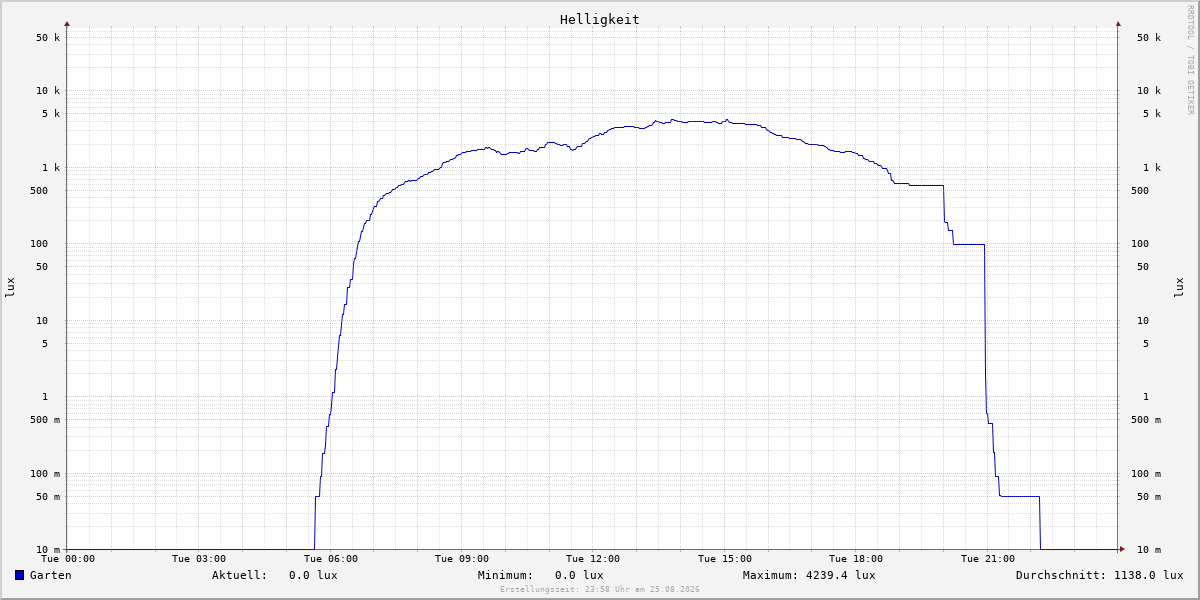Click the right lux axis title
The image size is (1200, 600).
(x=1179, y=288)
